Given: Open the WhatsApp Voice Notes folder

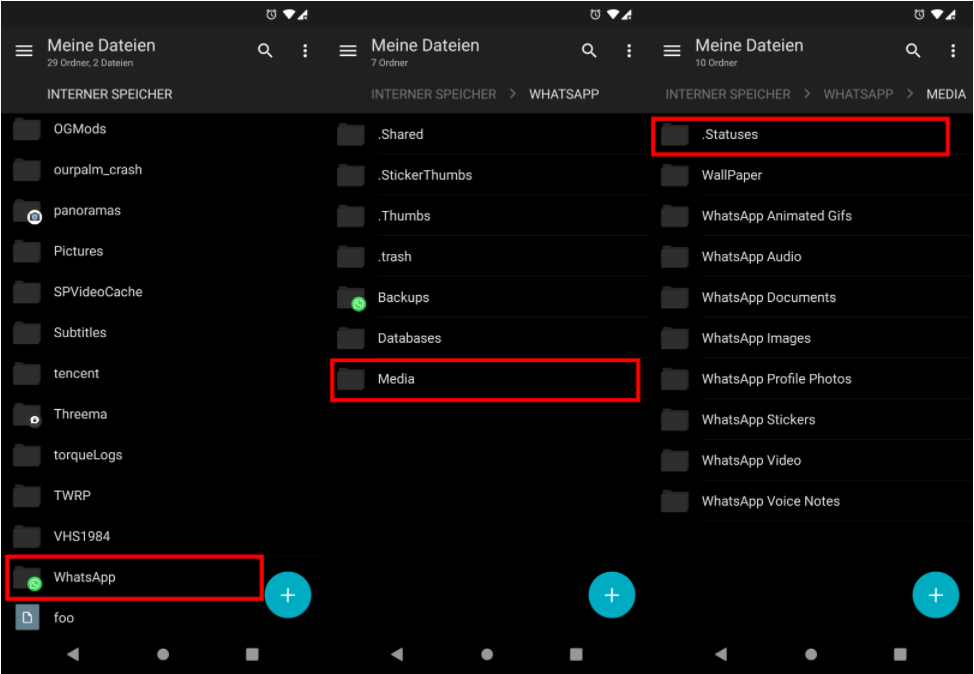Looking at the screenshot, I should [x=770, y=501].
